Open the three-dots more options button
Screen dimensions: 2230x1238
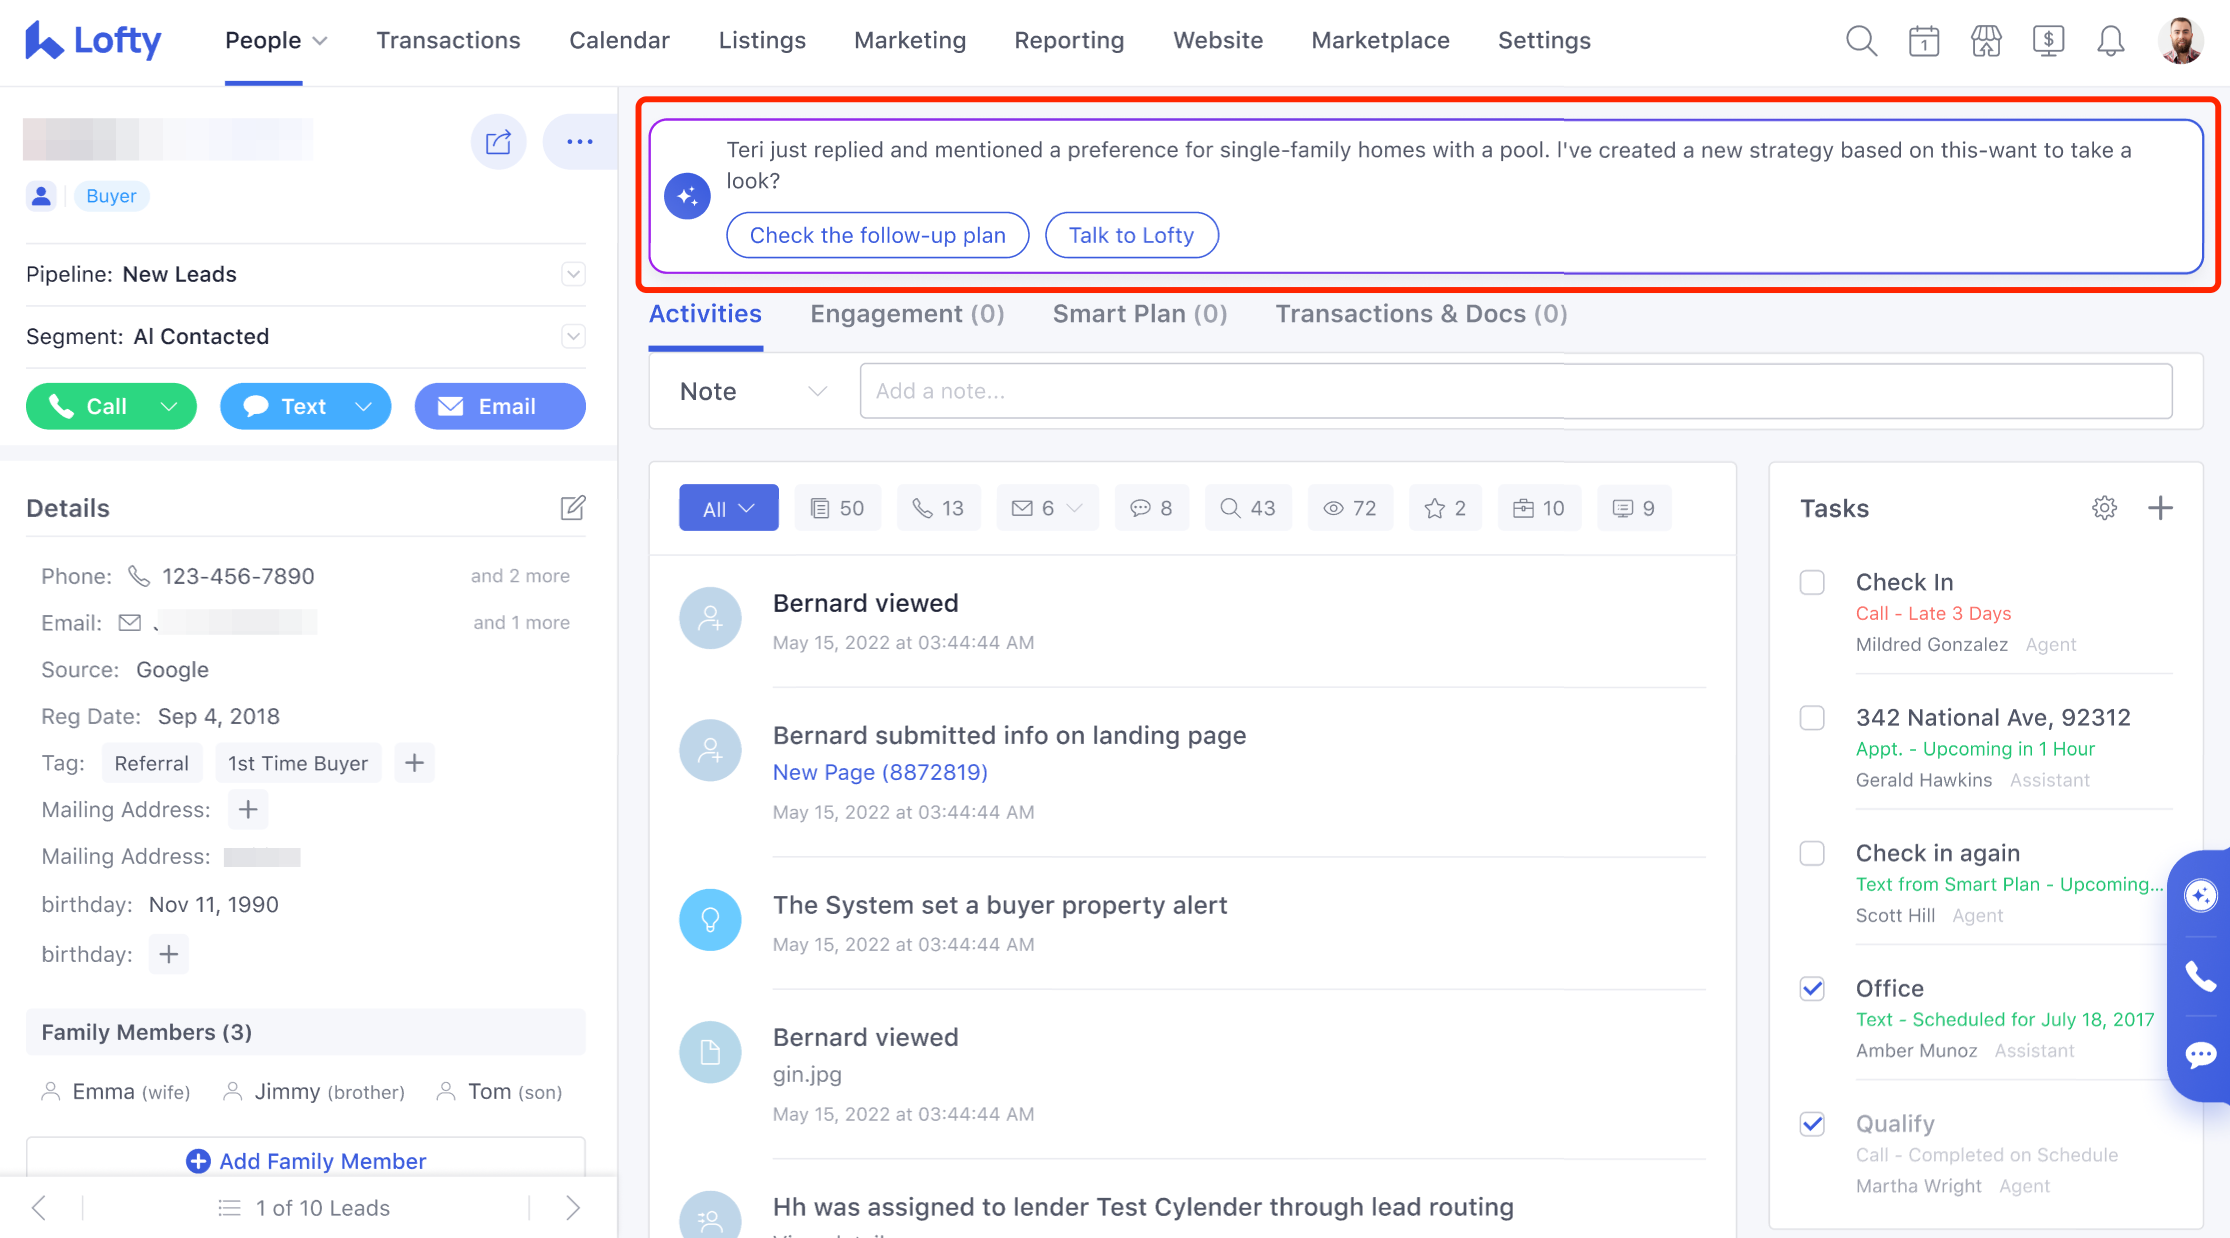point(579,142)
